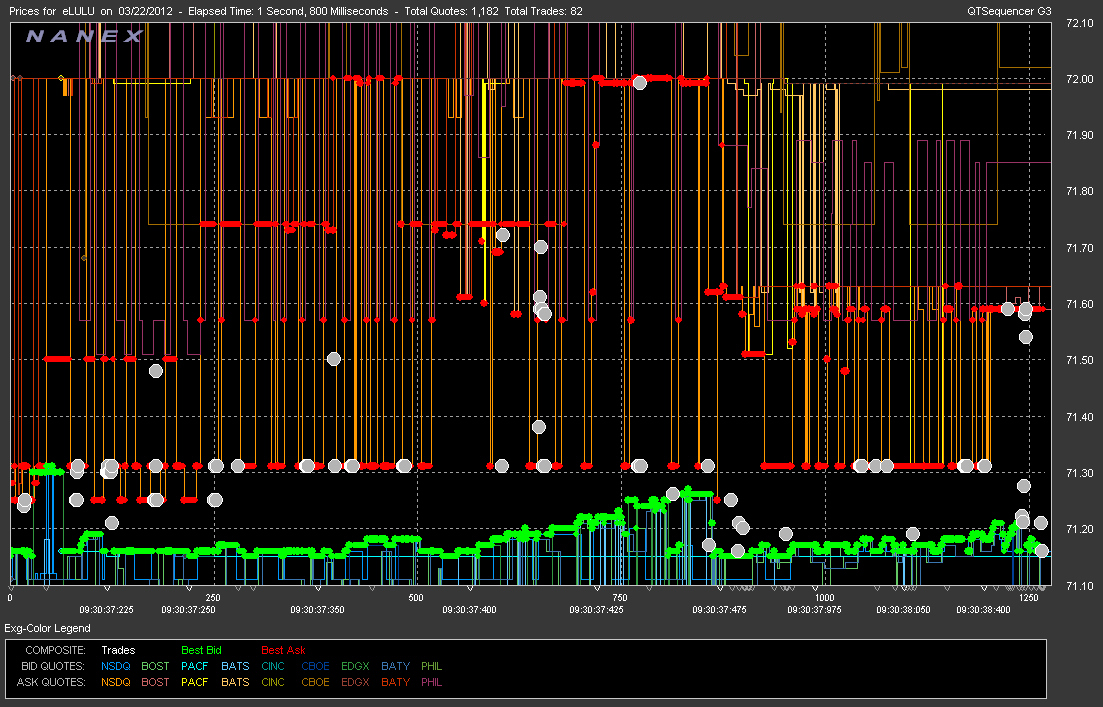Click the 71.30 price axis label
This screenshot has height=707, width=1103.
1080,473
